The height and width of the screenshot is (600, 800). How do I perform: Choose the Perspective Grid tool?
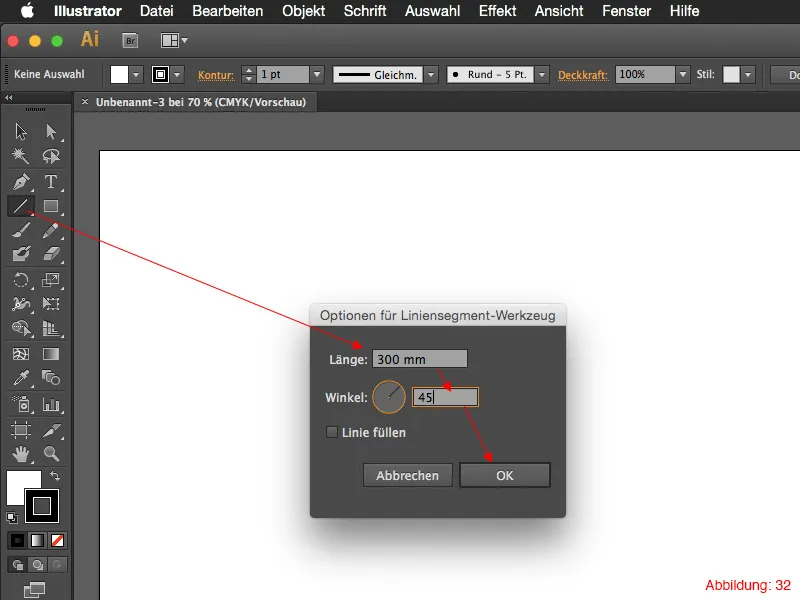tap(51, 328)
